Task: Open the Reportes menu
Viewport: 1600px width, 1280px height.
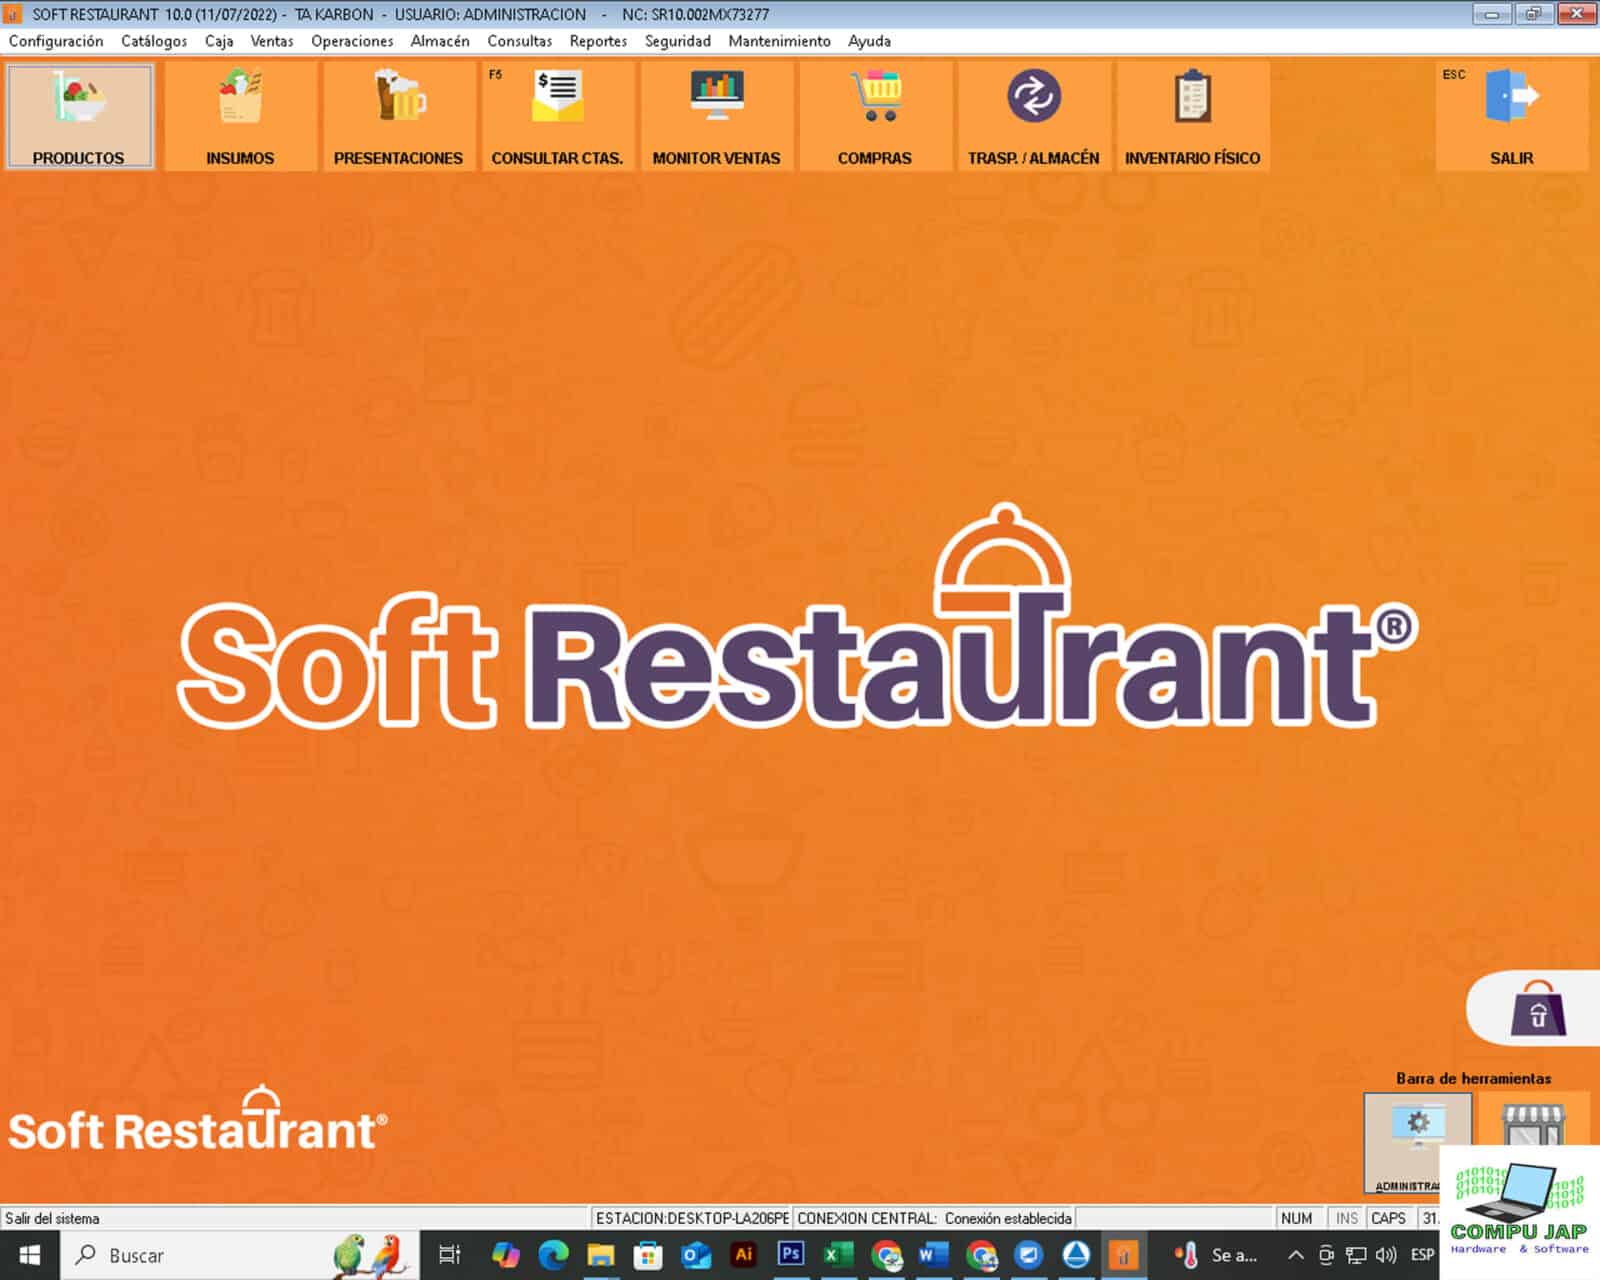Action: (598, 41)
